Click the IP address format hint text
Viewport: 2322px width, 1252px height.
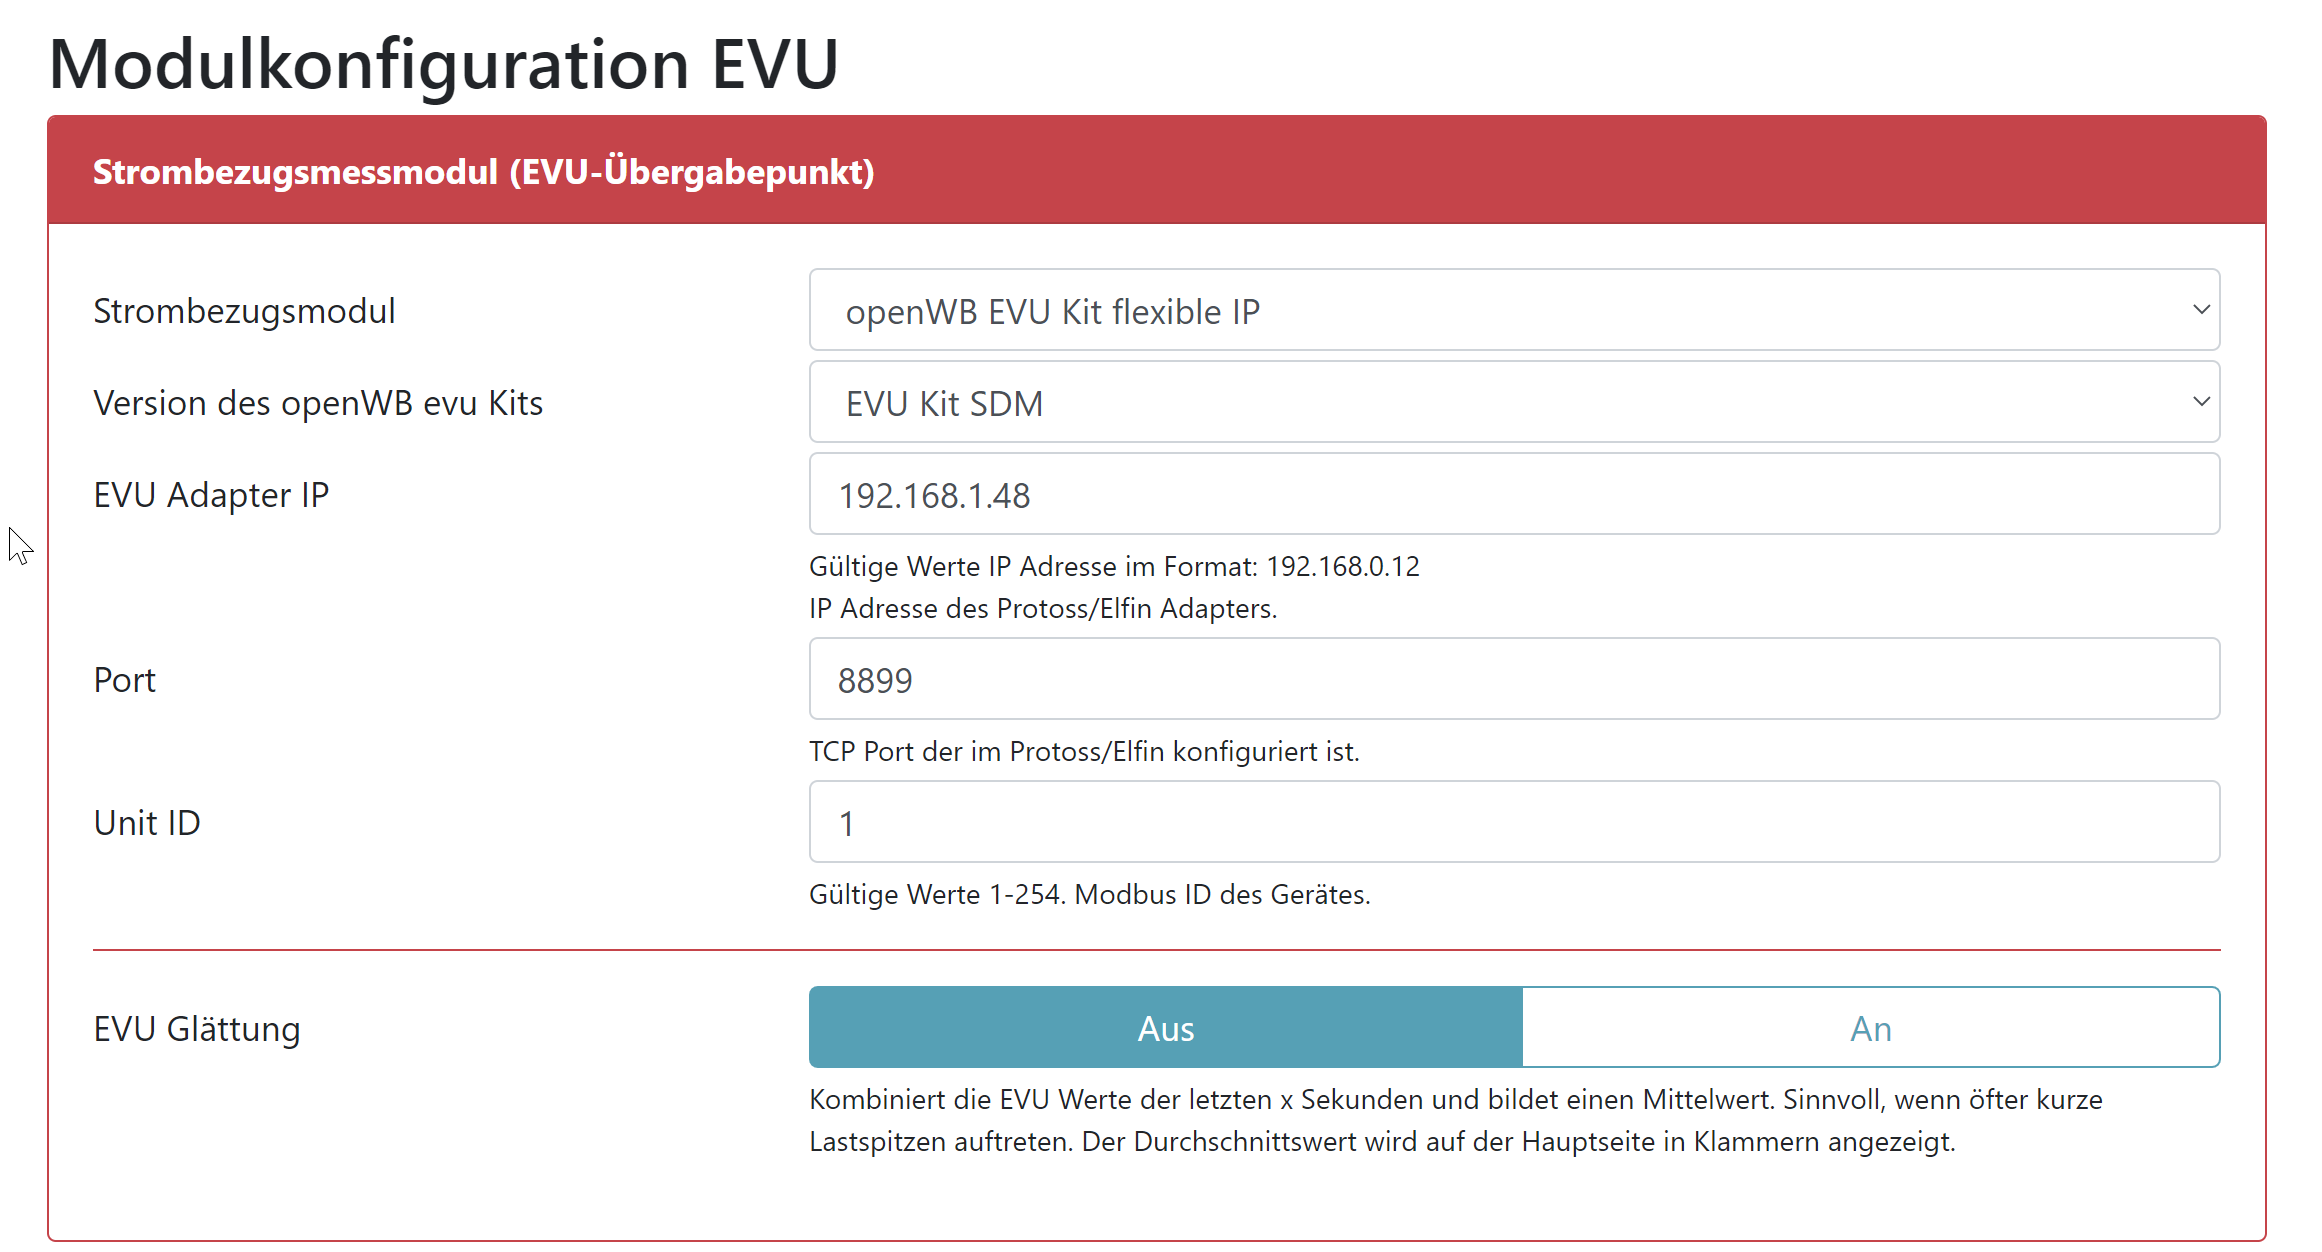(x=1113, y=567)
